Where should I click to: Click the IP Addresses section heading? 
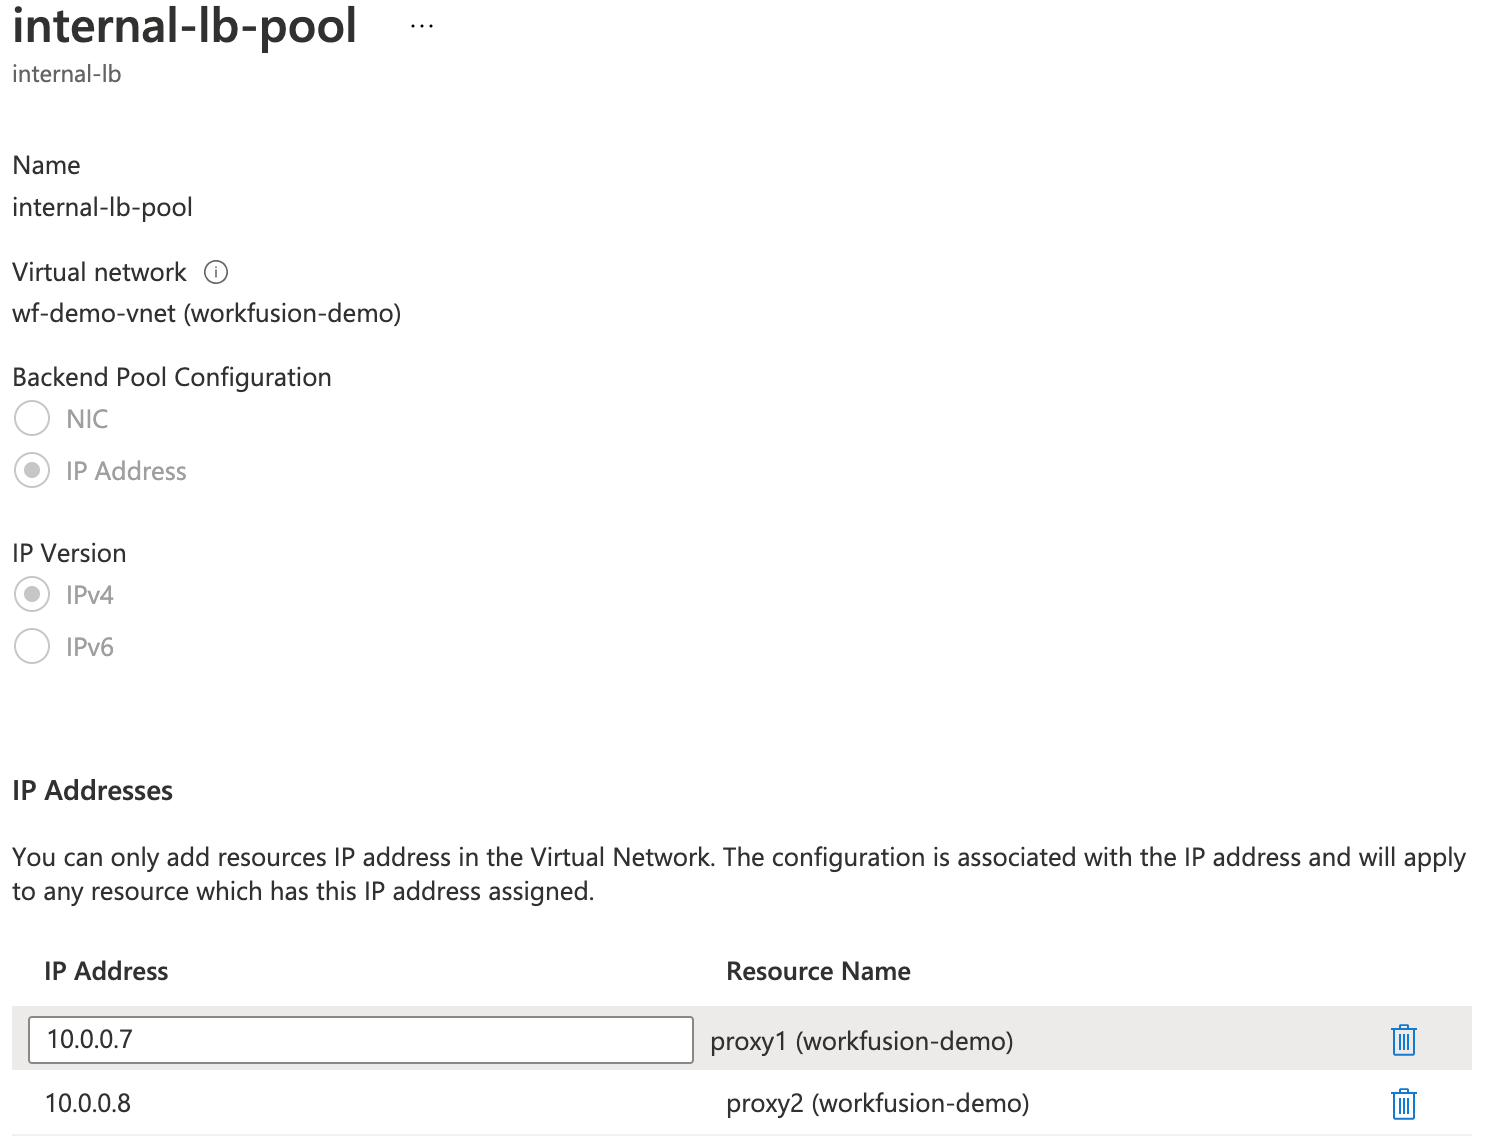click(92, 790)
